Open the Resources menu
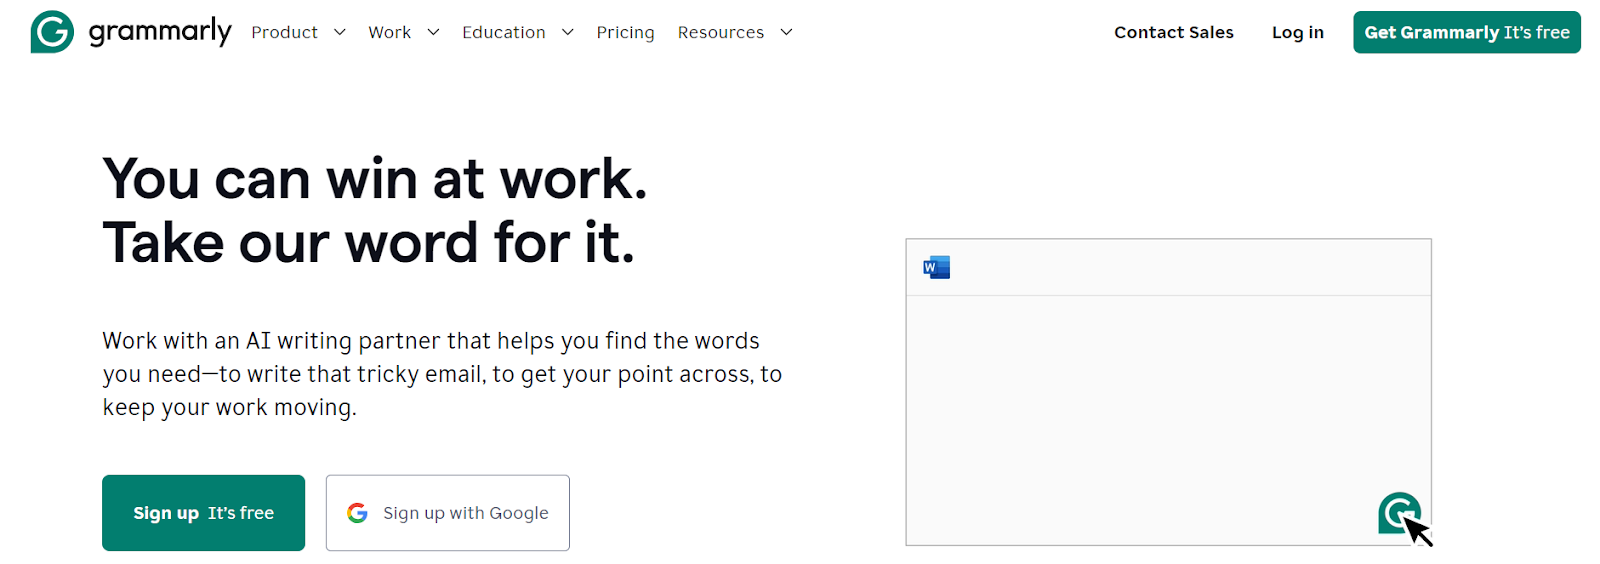 coord(720,32)
